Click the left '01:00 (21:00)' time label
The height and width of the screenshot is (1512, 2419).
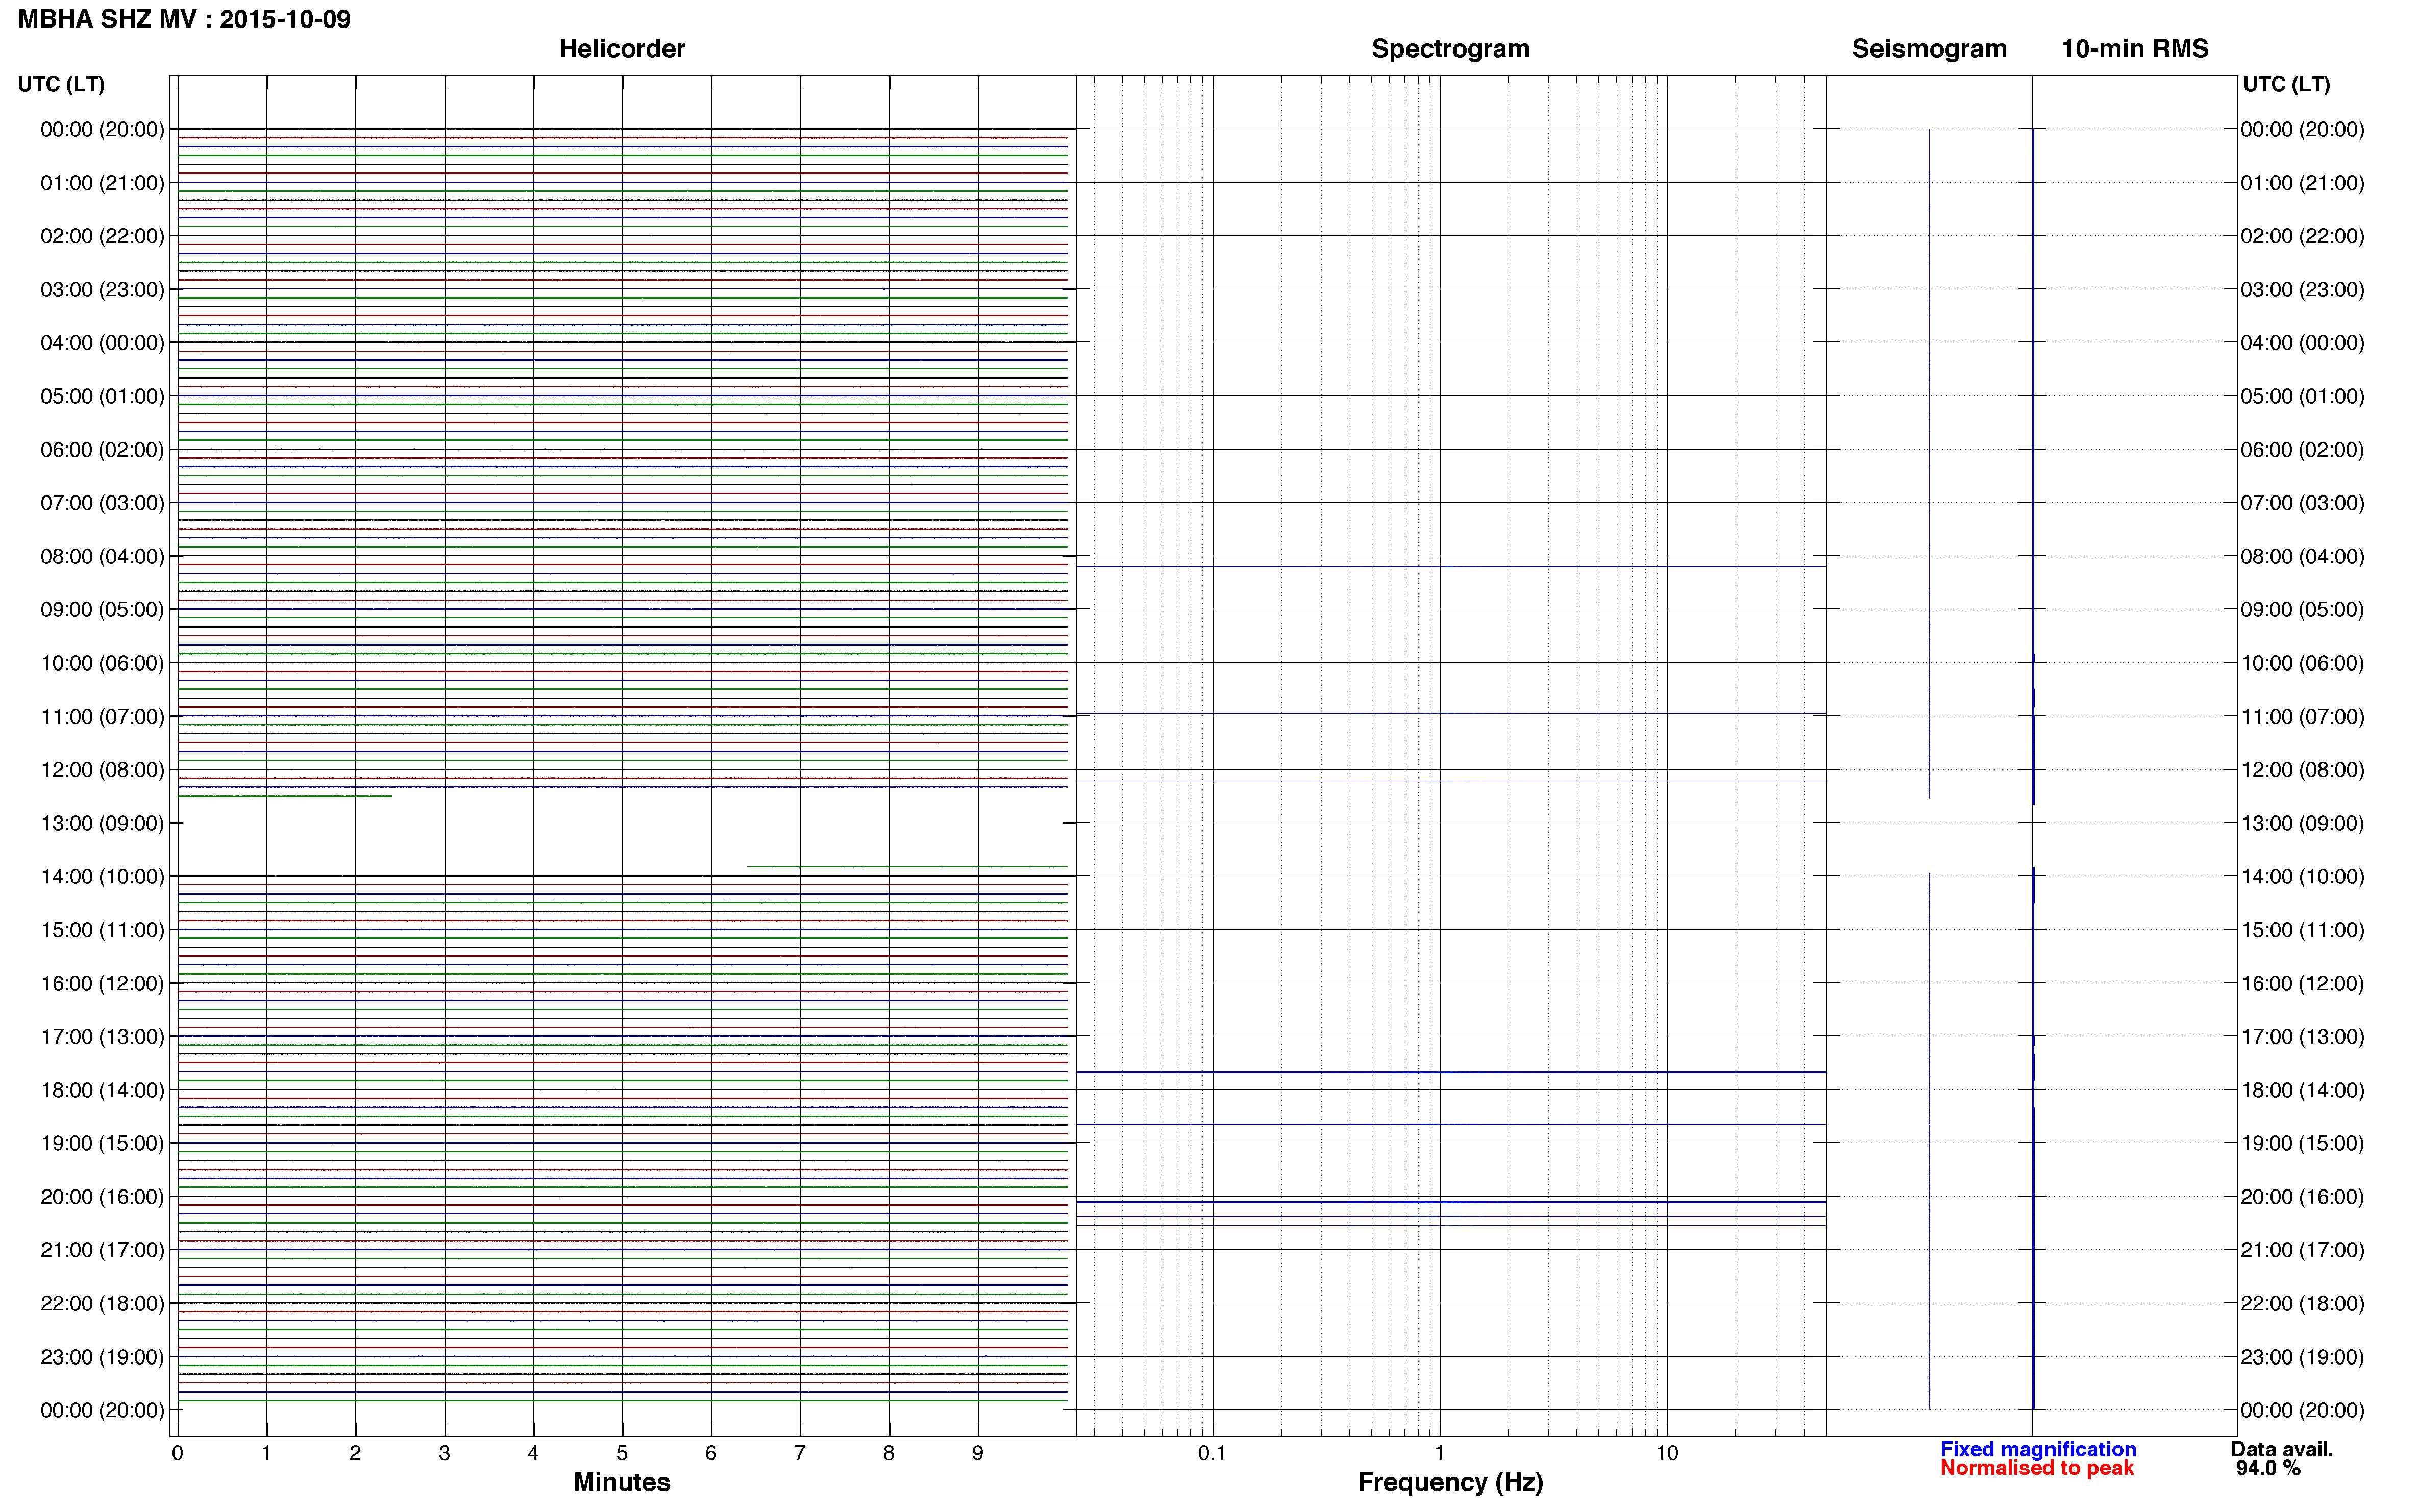[102, 183]
